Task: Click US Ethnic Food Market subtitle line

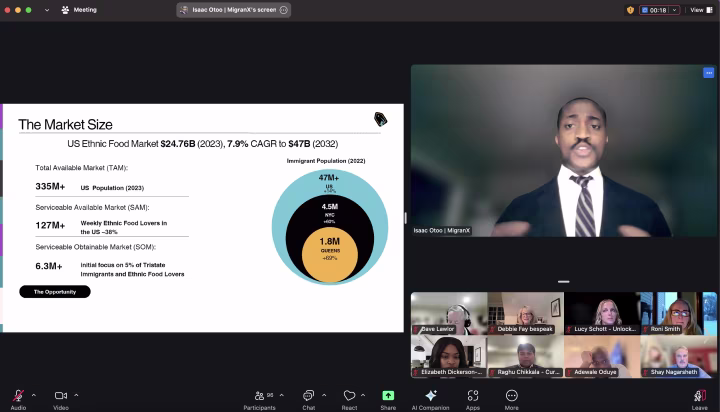Action: tap(202, 144)
